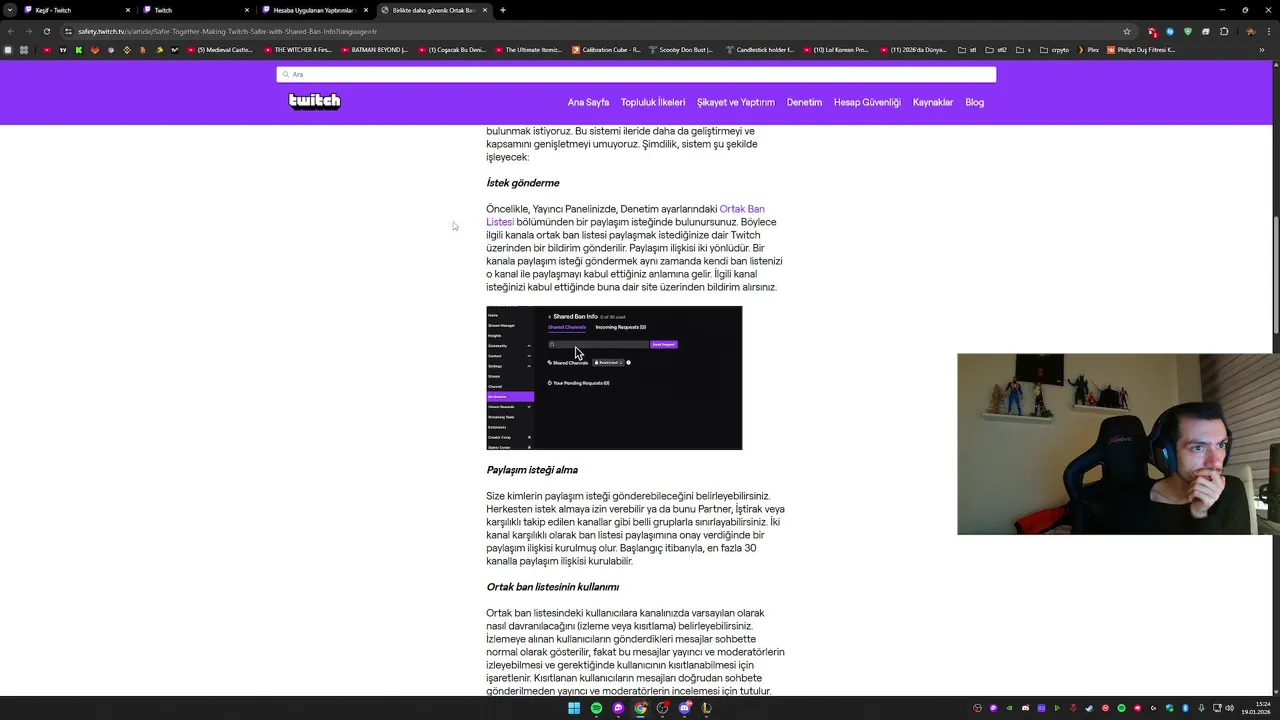Click the İstek gönderme heading

click(x=523, y=183)
